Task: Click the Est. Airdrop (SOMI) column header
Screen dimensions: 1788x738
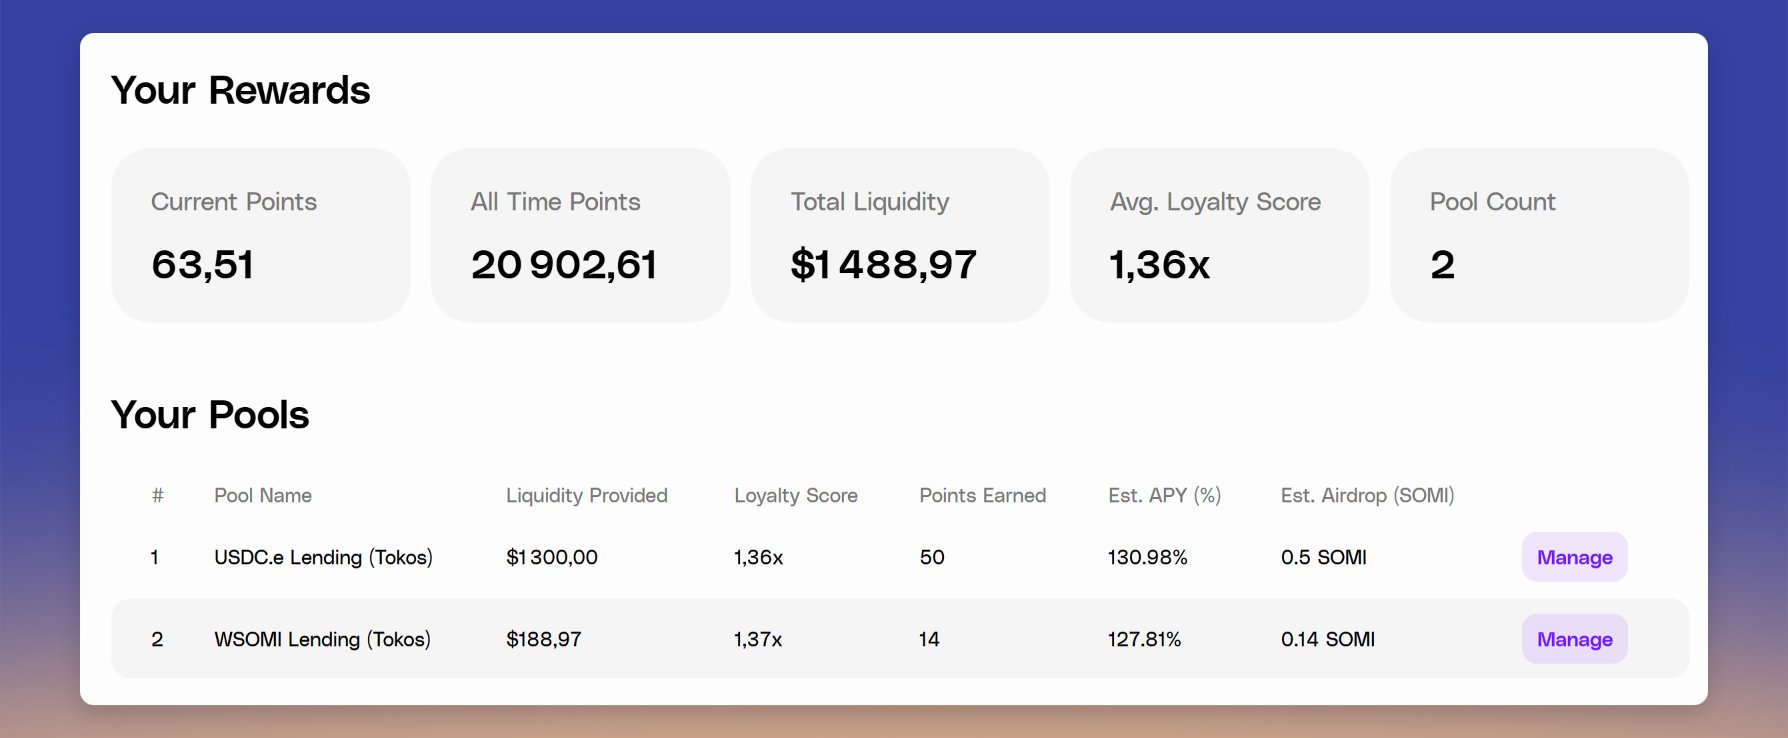Action: coord(1367,495)
